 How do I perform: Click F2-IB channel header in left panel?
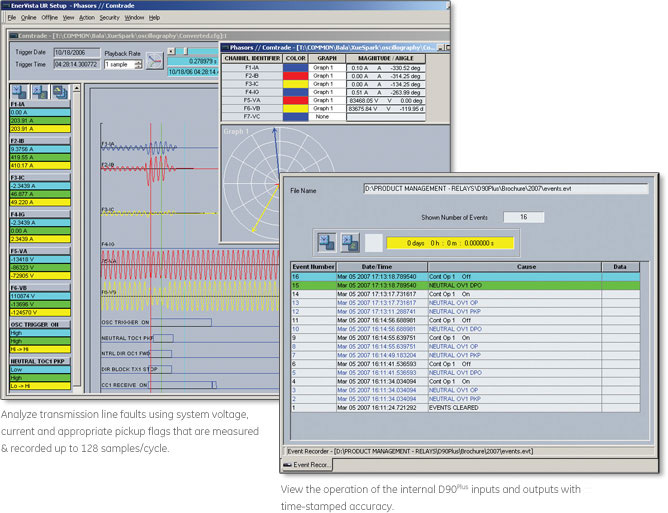40,141
